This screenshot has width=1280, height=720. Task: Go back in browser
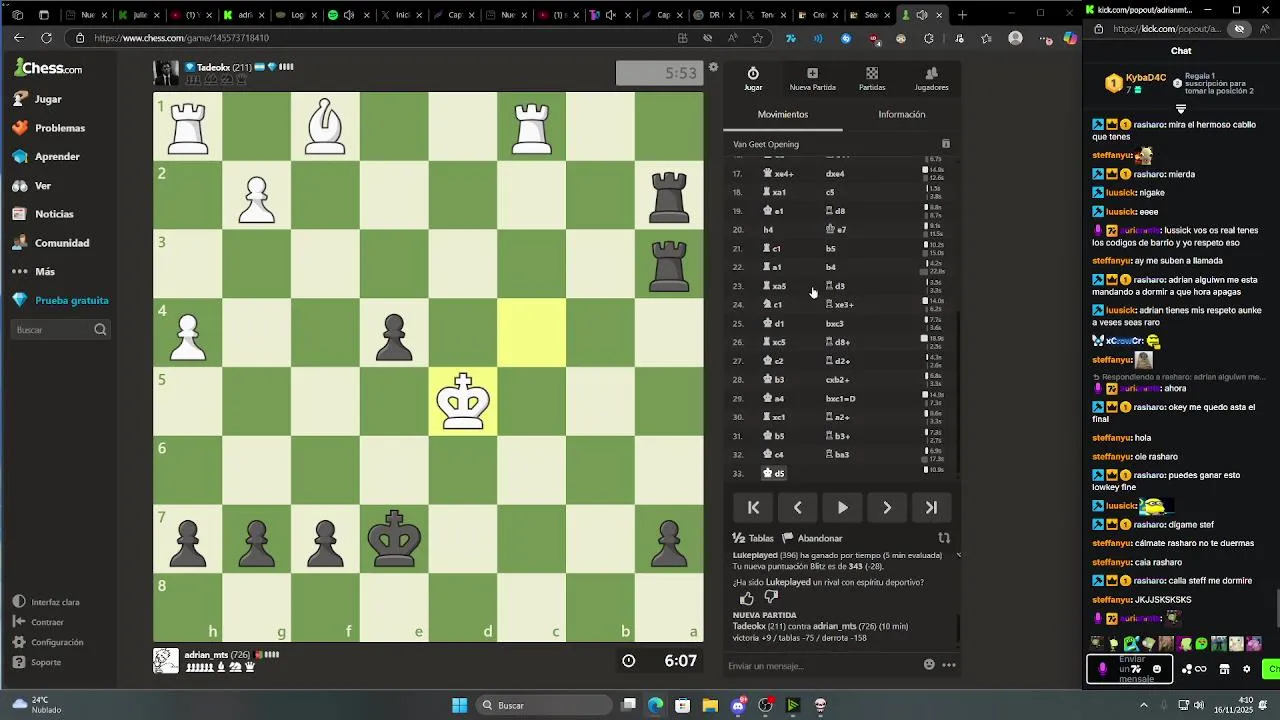point(18,38)
